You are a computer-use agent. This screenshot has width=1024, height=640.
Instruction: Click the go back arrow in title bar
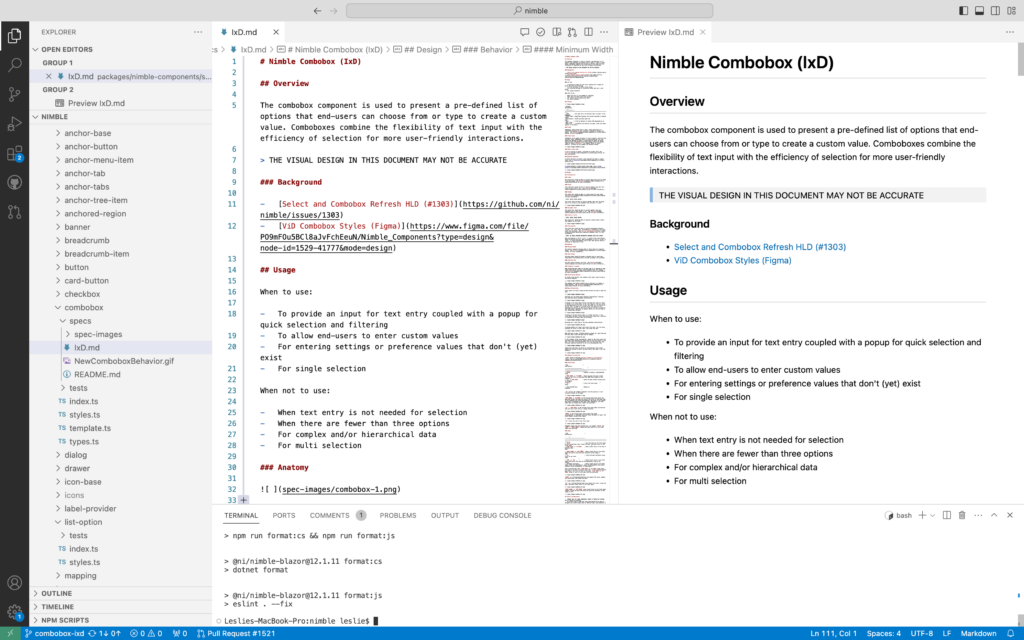pyautogui.click(x=317, y=10)
